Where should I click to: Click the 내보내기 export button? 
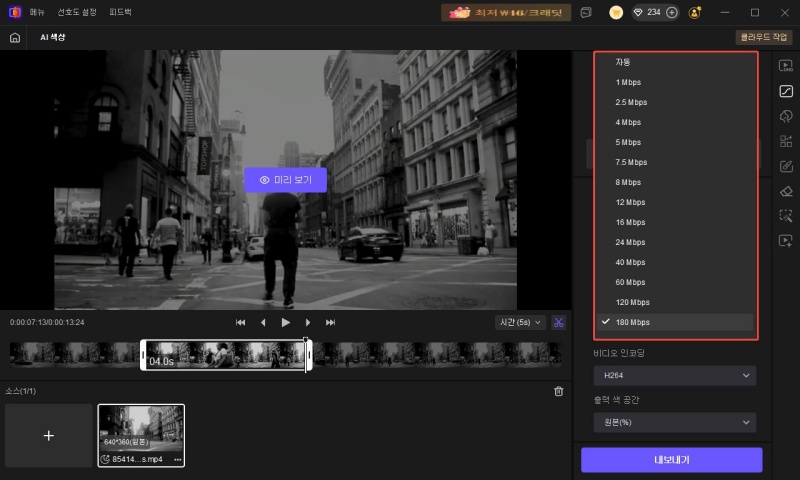(x=671, y=460)
